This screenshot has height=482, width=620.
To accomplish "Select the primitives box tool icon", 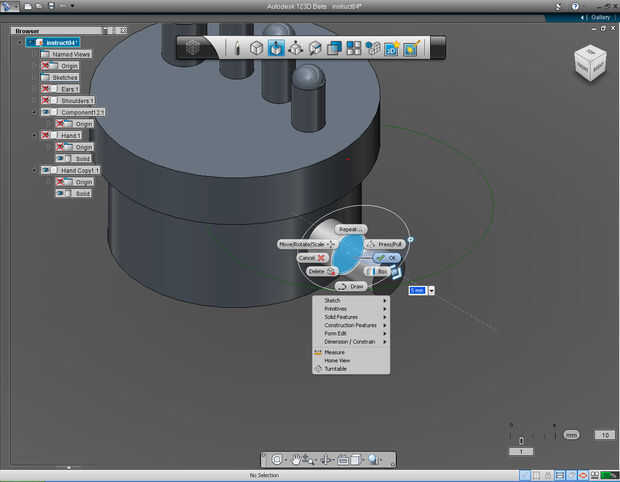I will (x=256, y=48).
